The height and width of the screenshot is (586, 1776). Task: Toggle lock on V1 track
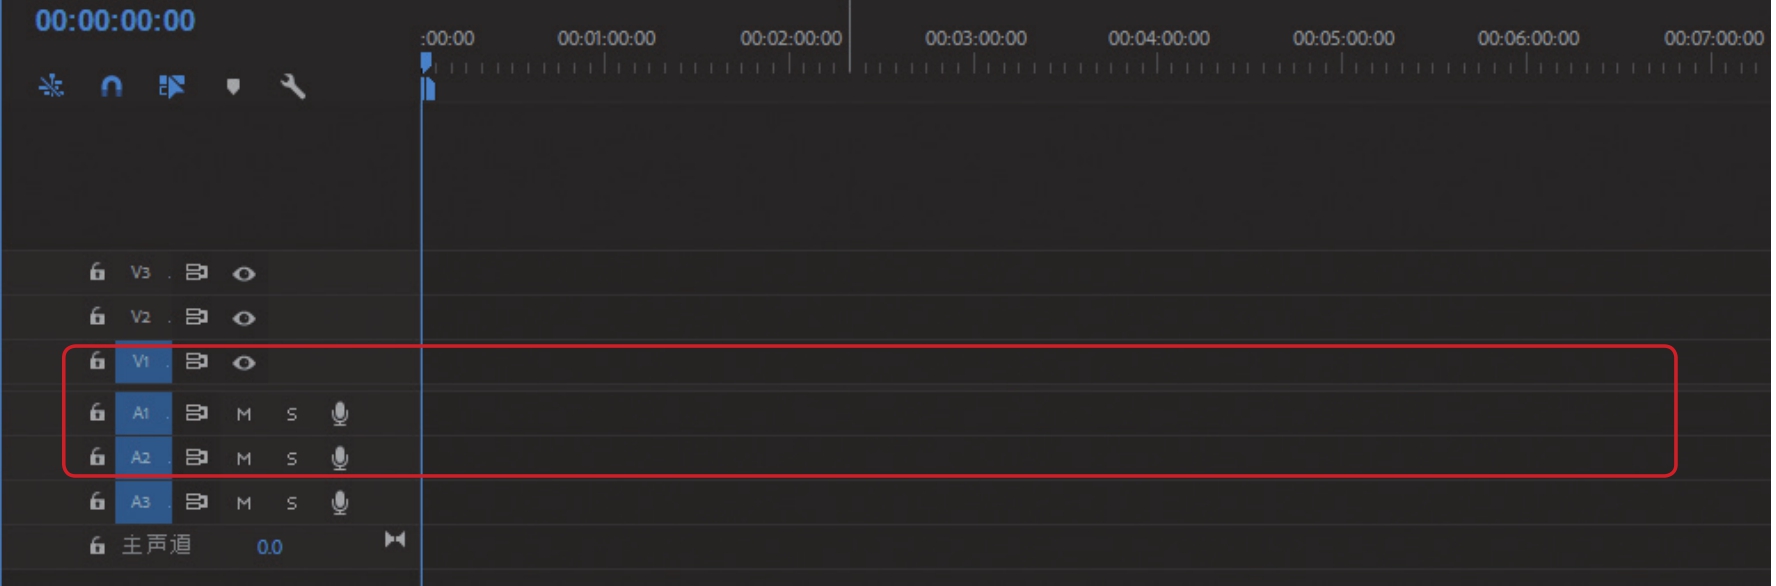point(97,361)
